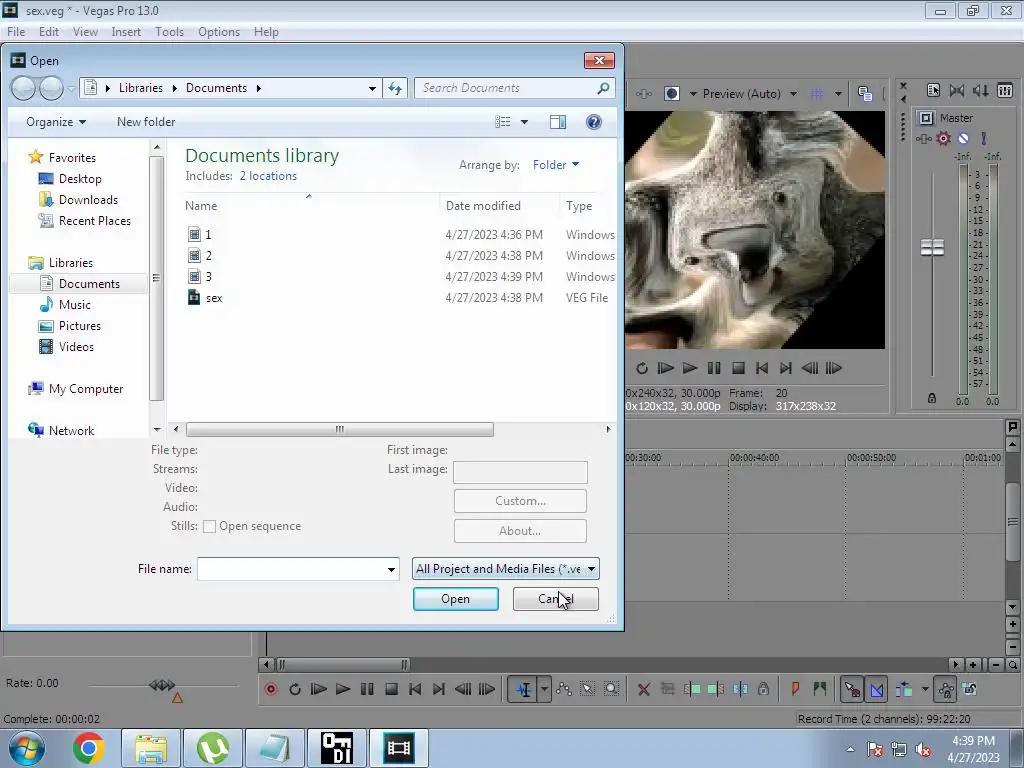Select the sex VEG file
The width and height of the screenshot is (1024, 768).
214,298
